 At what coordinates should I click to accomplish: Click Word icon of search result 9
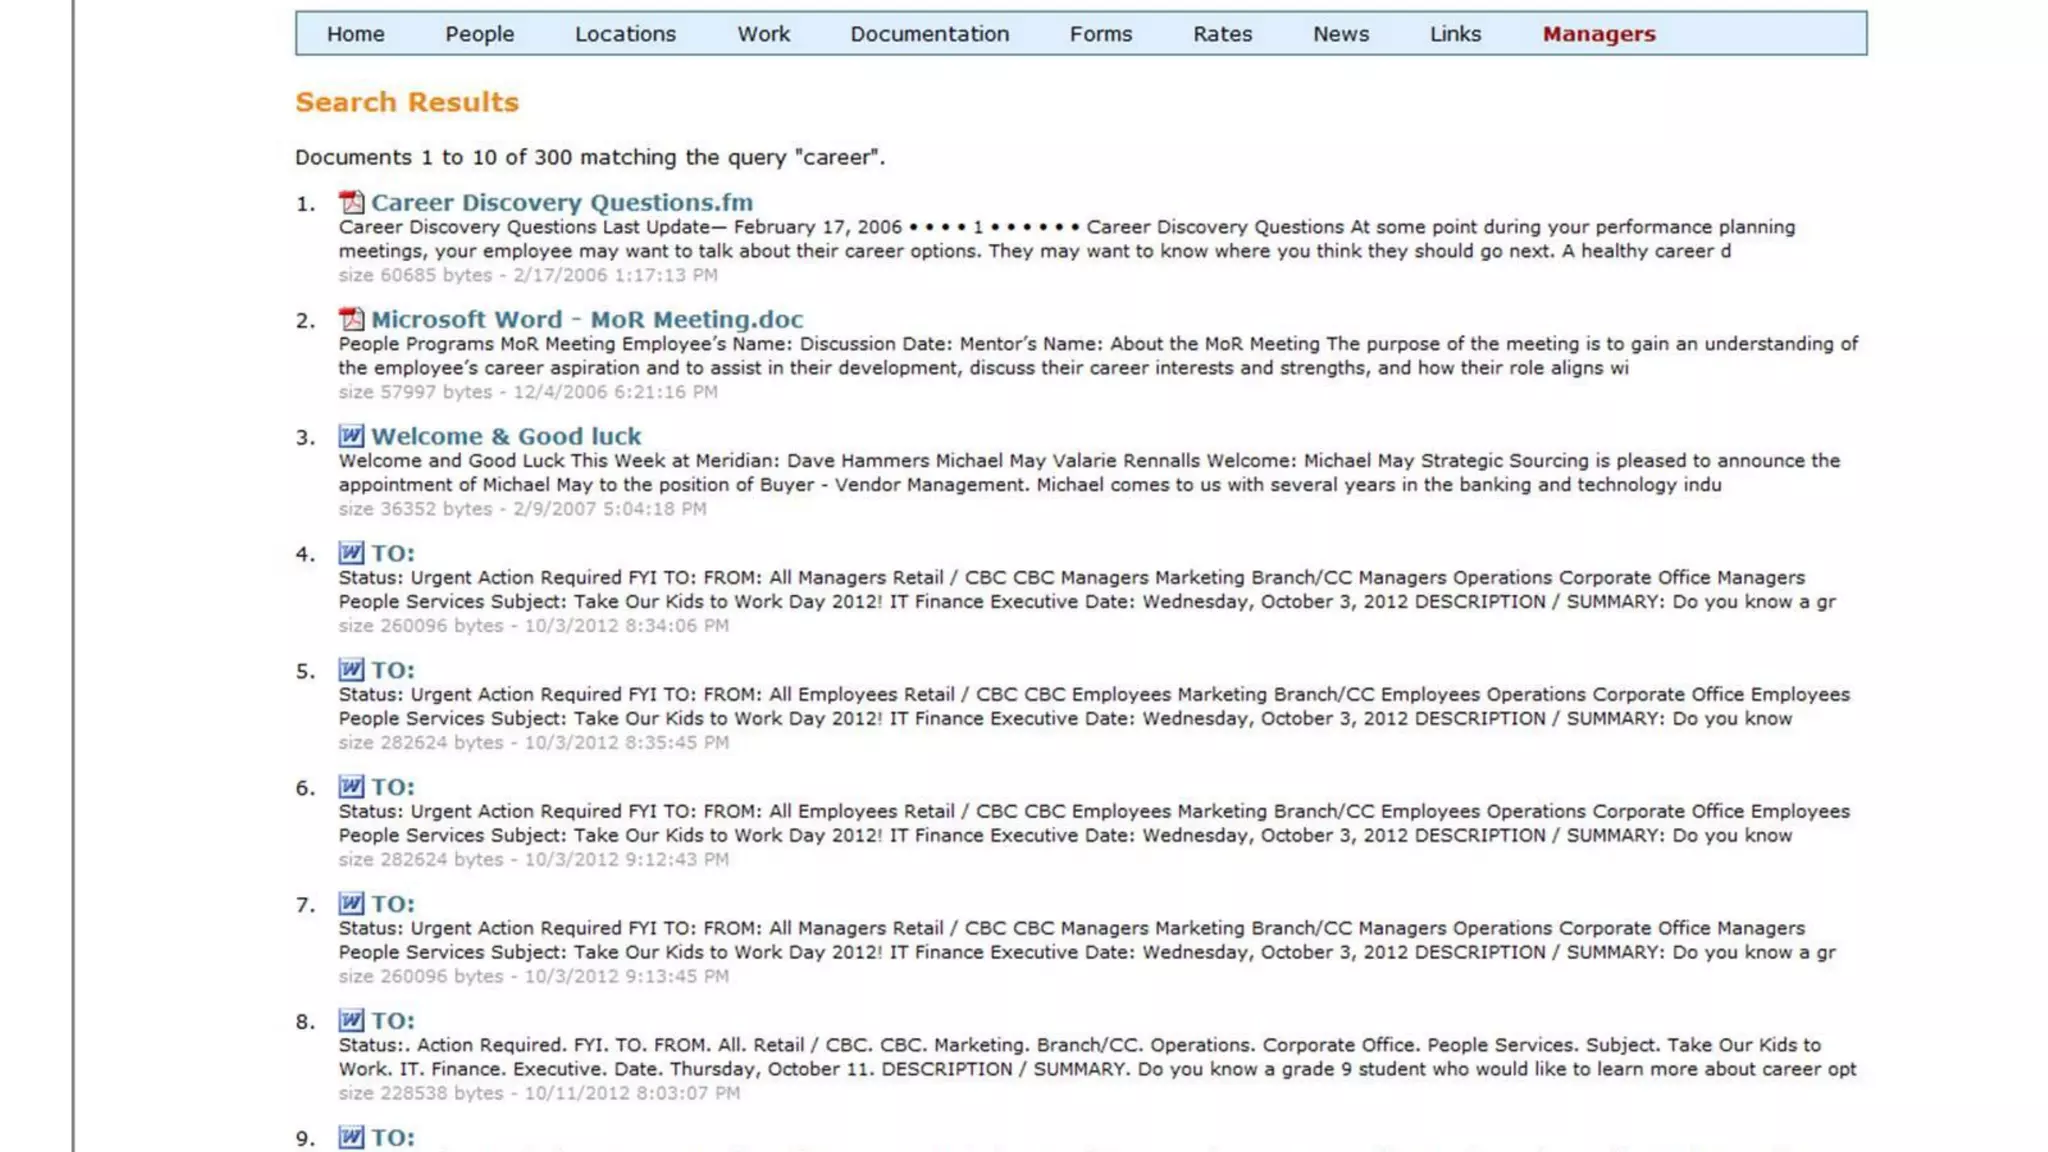tap(351, 1137)
